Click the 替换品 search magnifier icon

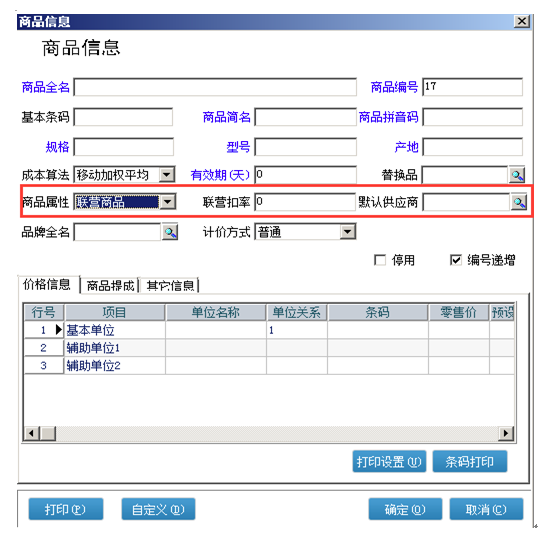pos(517,175)
